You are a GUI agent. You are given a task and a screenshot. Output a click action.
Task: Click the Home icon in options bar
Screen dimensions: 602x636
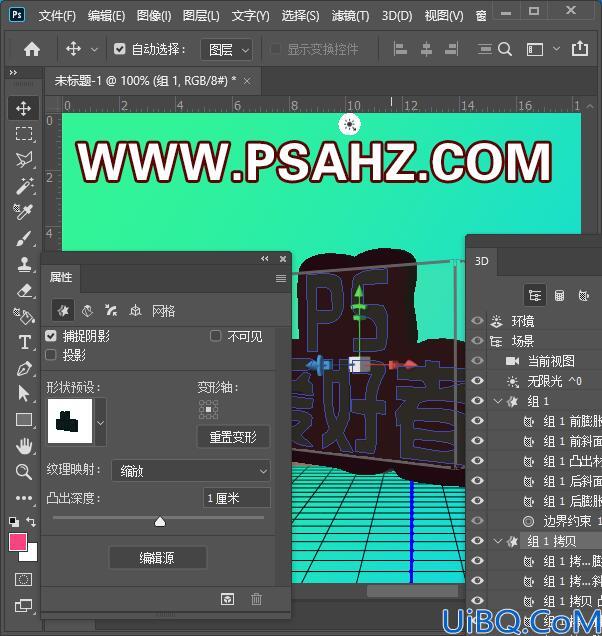coord(32,49)
